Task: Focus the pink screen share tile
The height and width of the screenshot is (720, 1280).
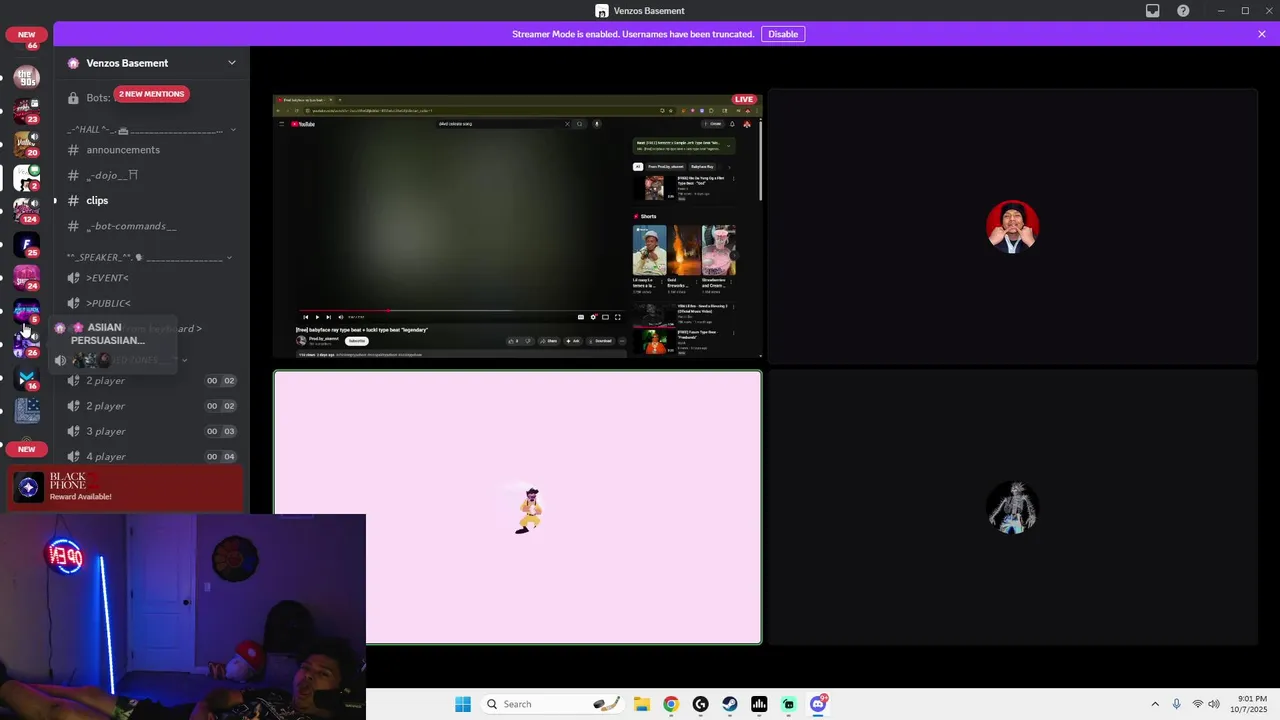Action: click(x=518, y=507)
